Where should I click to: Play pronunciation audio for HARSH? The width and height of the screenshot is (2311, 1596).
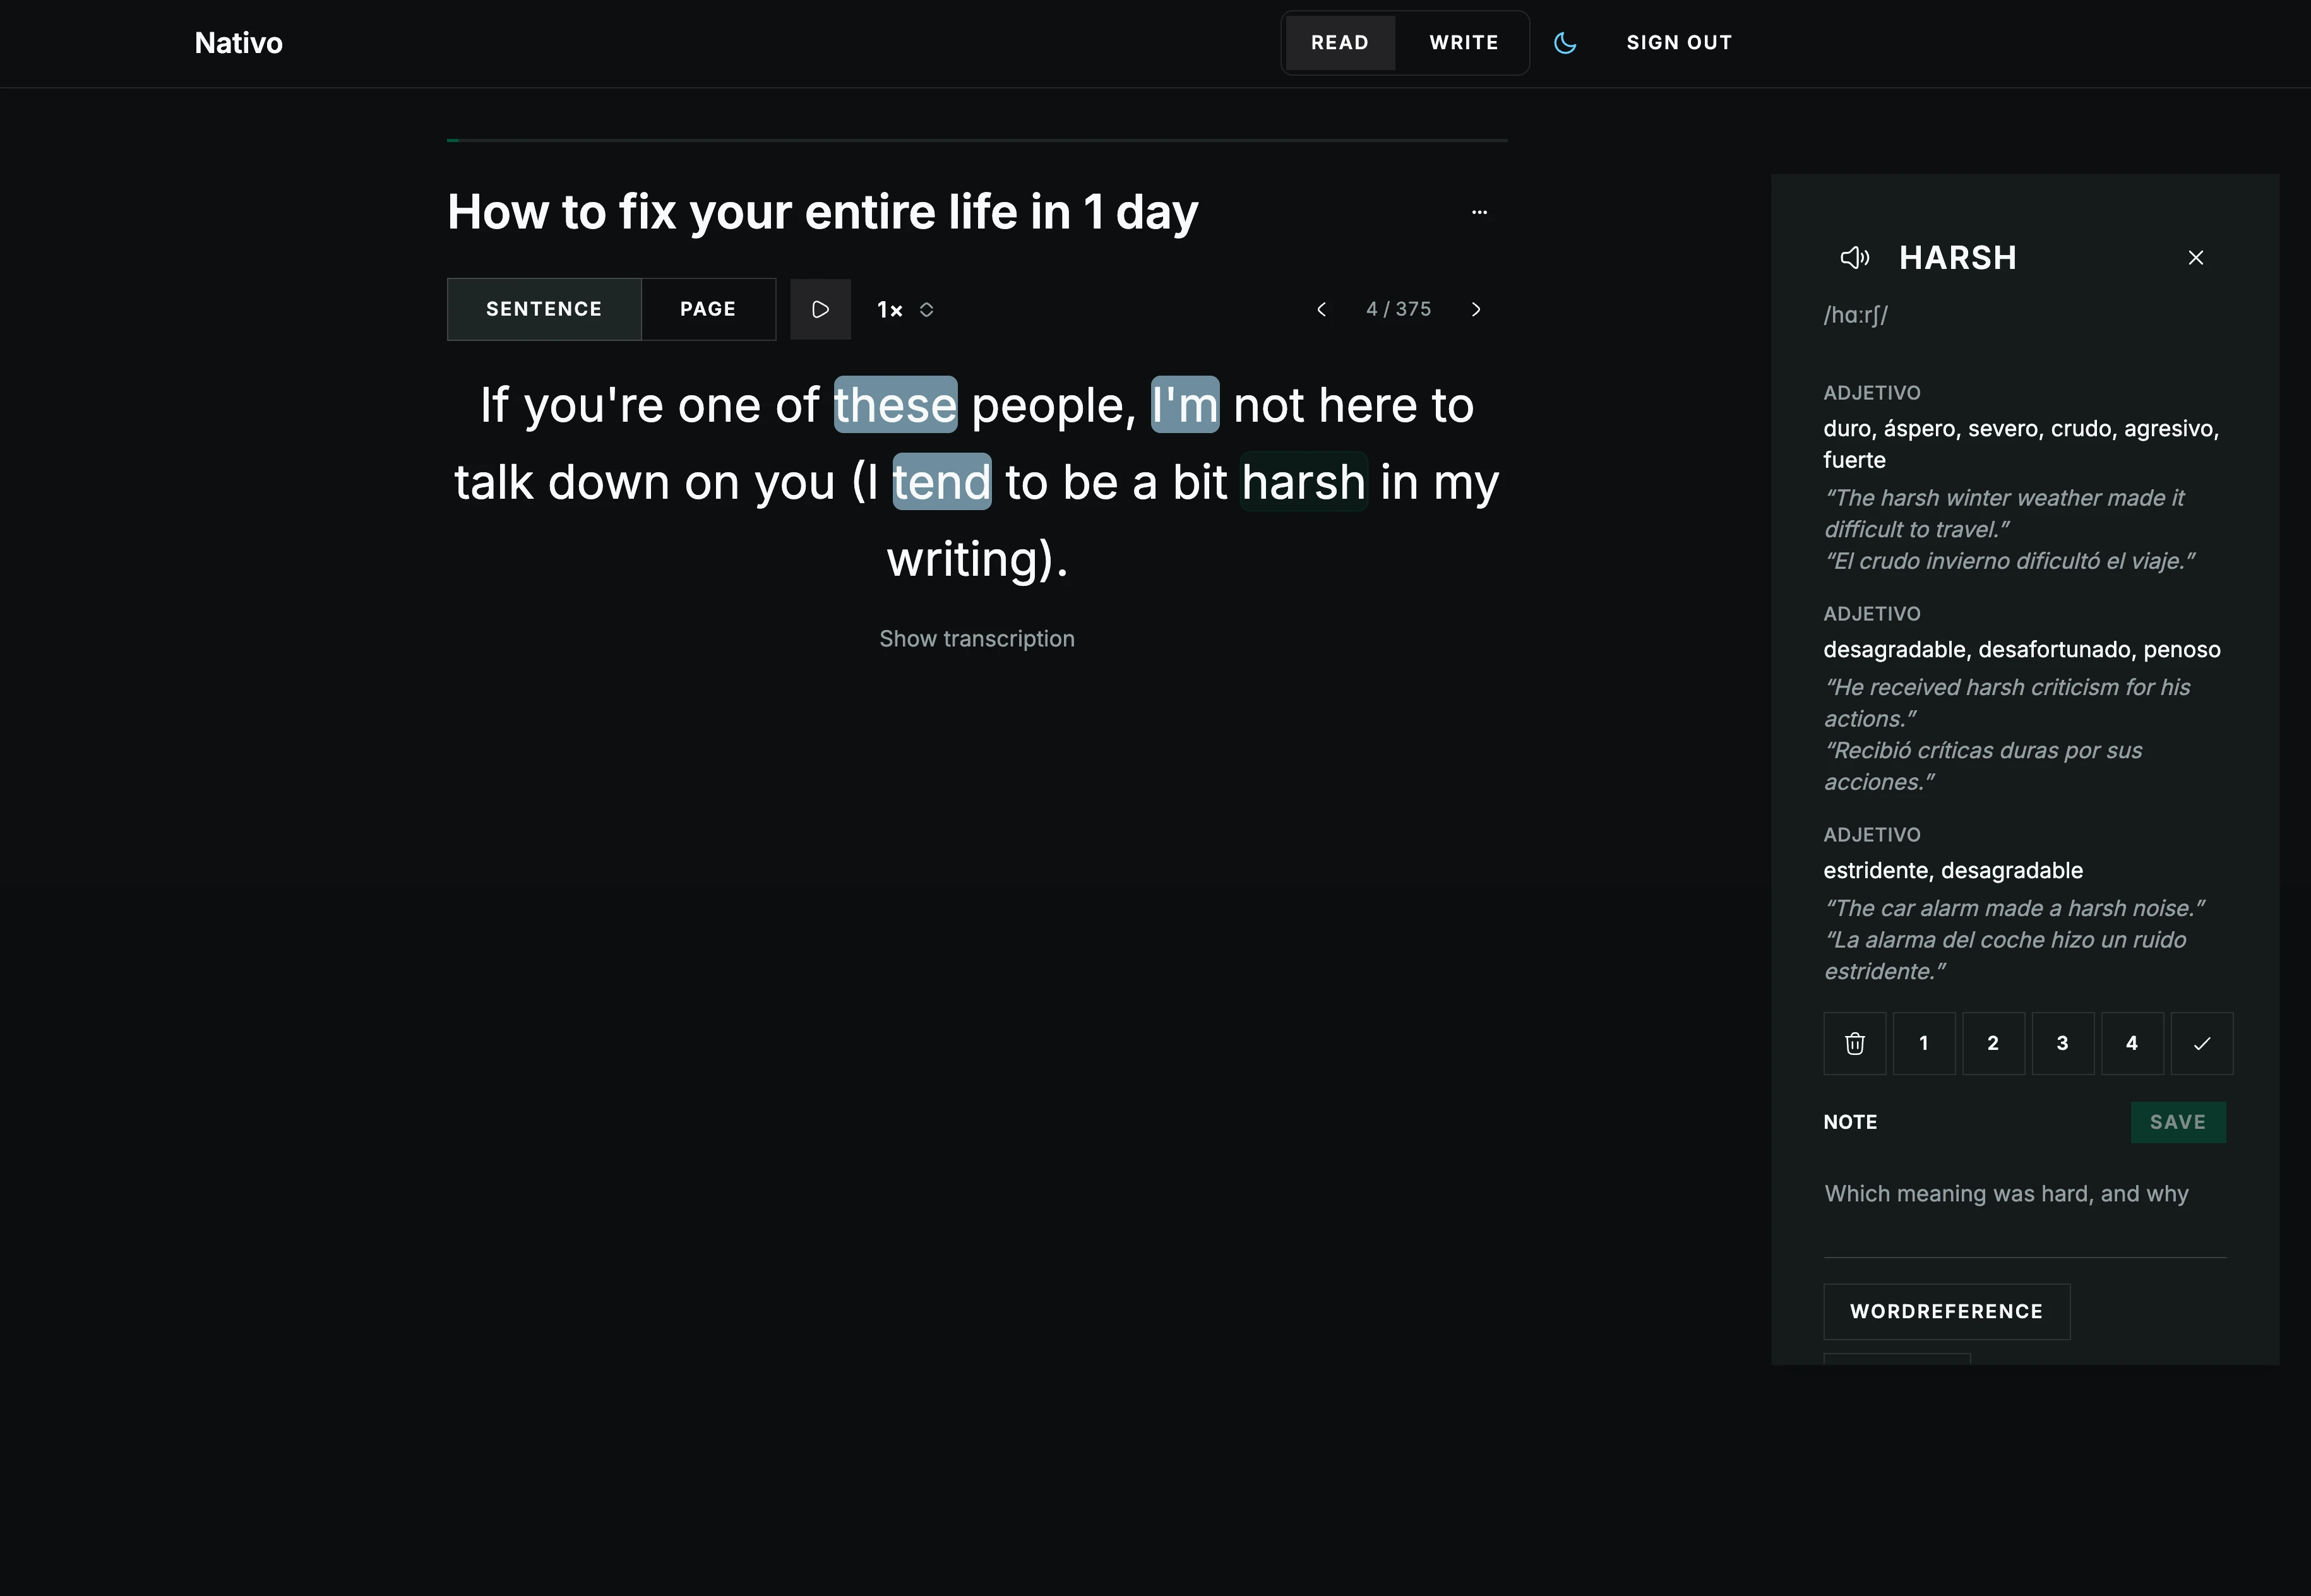click(x=1855, y=258)
